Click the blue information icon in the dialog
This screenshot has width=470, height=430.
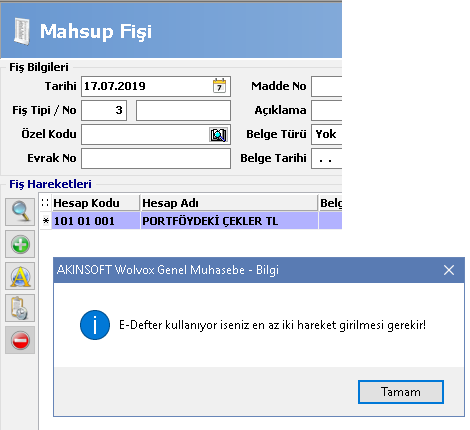point(95,325)
